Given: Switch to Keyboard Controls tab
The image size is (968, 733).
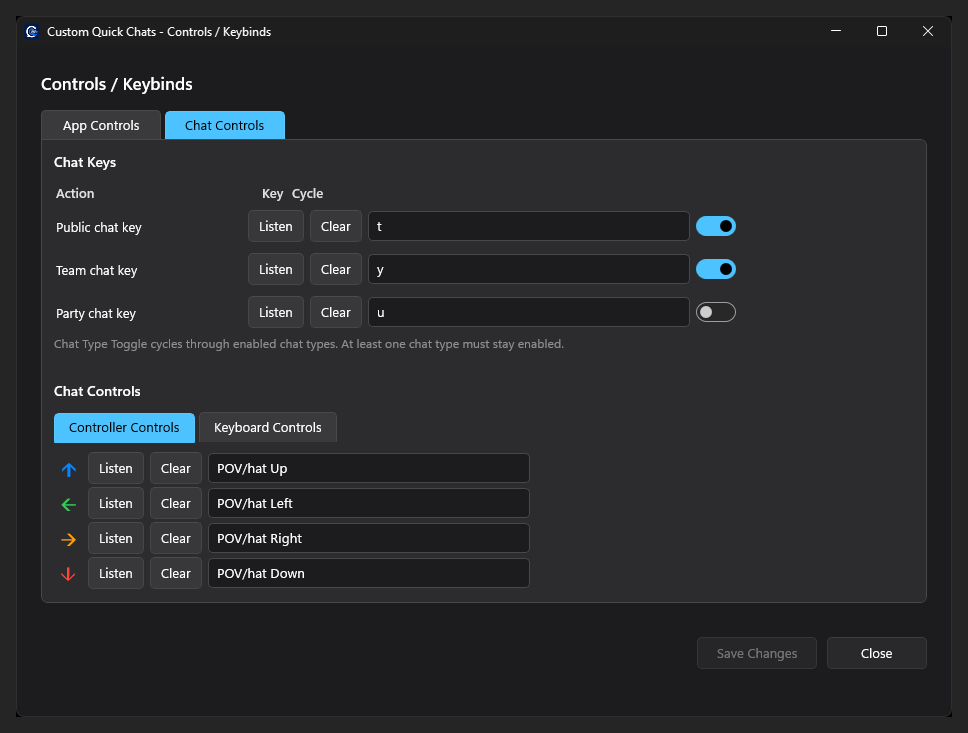Looking at the screenshot, I should coord(268,427).
